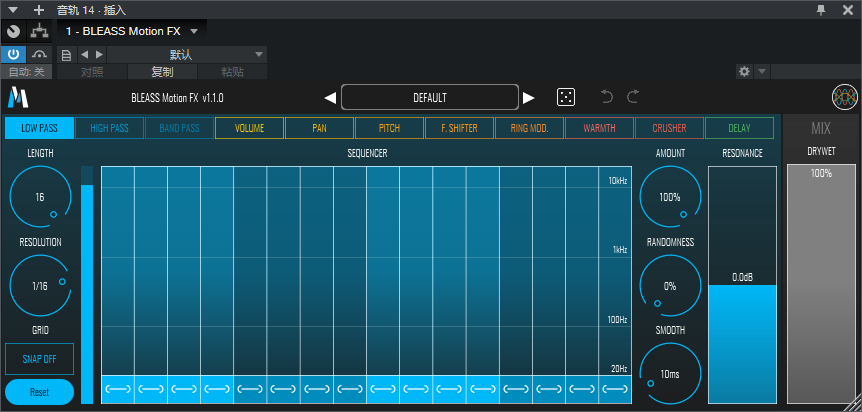
Task: Click the first sequencer step column
Action: tap(118, 271)
